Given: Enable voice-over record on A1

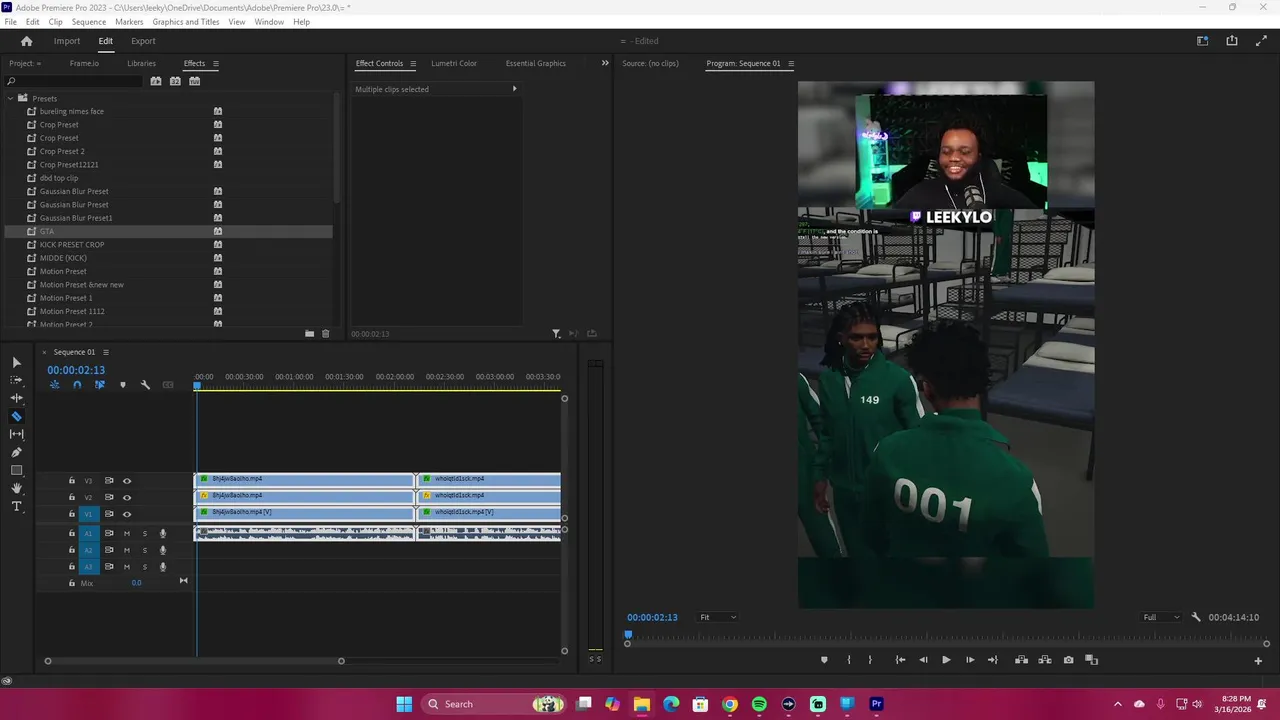Looking at the screenshot, I should [163, 534].
